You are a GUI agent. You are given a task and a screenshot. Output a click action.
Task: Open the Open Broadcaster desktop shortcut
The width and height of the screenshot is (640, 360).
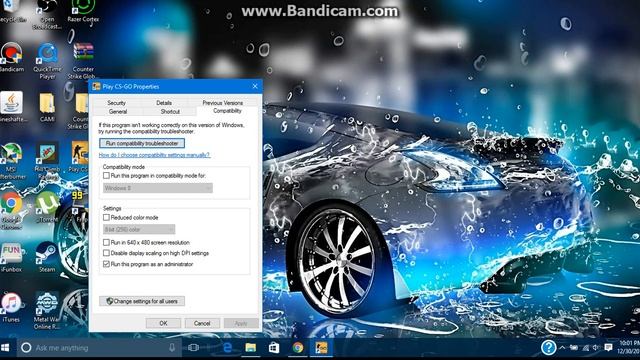click(47, 14)
